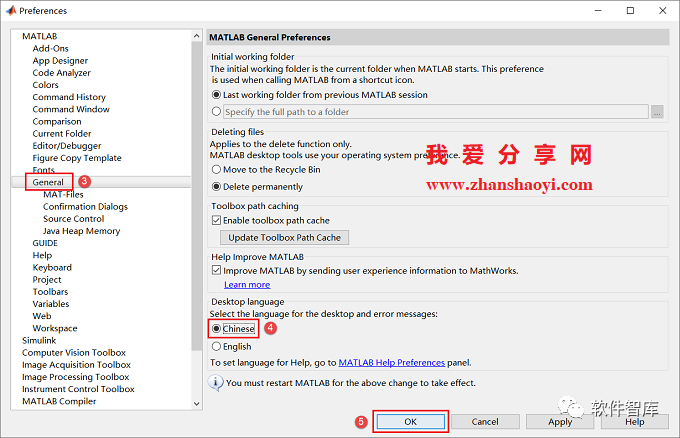Image resolution: width=680 pixels, height=438 pixels.
Task: Open Help item in preferences tree
Action: coord(42,255)
